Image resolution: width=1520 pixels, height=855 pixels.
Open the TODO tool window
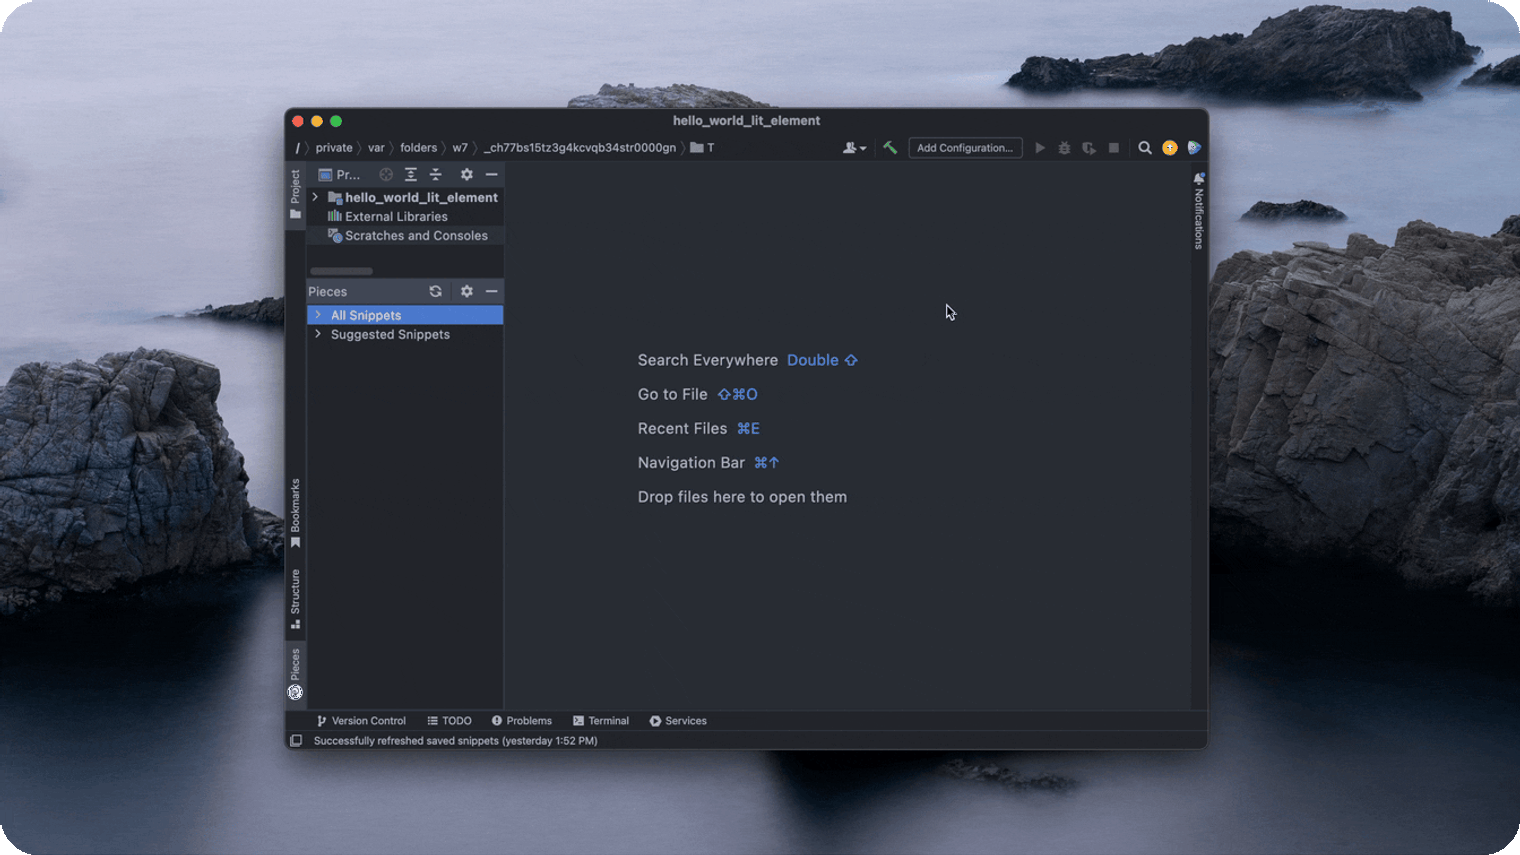pos(450,721)
